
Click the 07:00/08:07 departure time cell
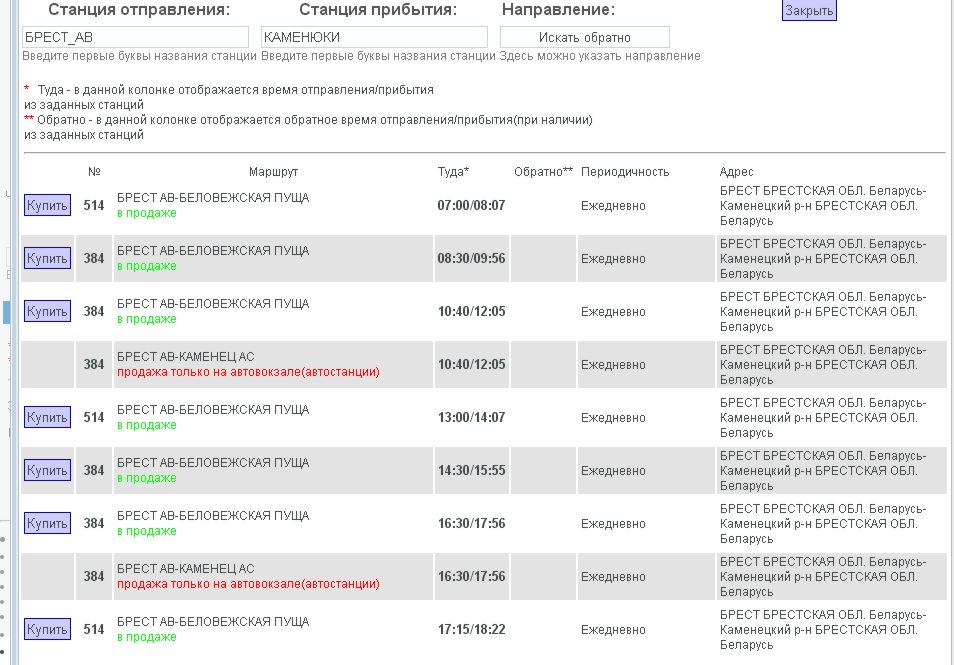(472, 205)
